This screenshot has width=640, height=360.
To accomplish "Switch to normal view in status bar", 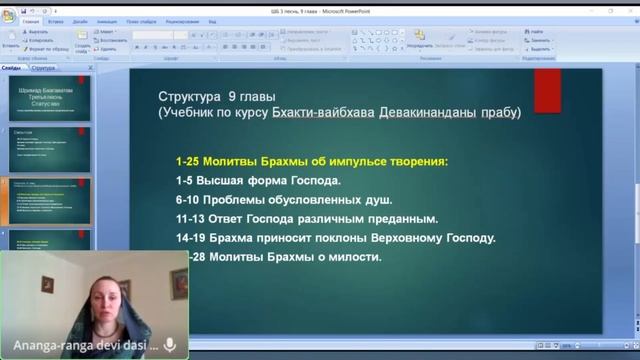I will tap(540, 346).
